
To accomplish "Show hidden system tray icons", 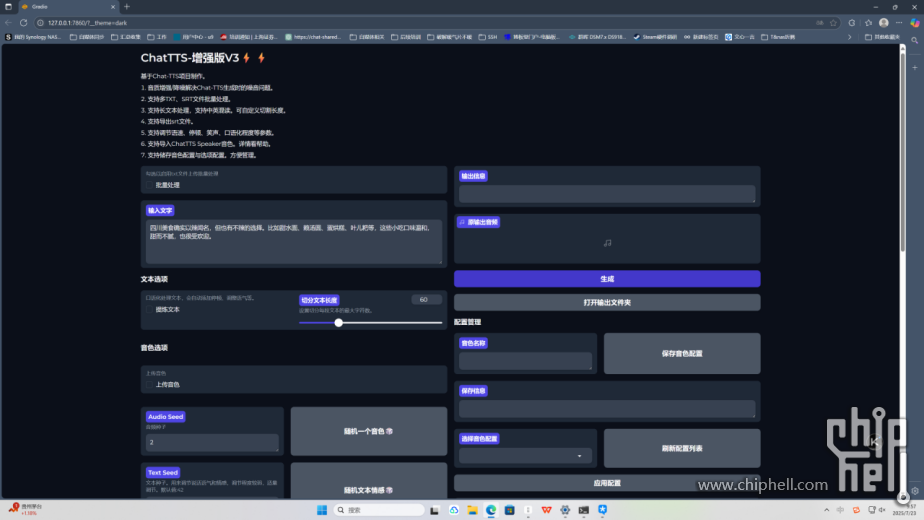I will coord(826,510).
